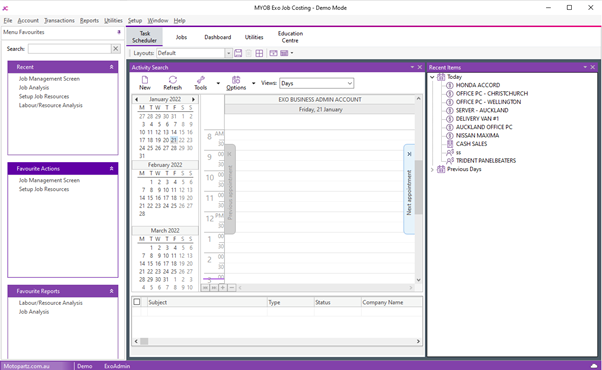
Task: Open Job Management Screen under Recent
Action: coord(49,79)
